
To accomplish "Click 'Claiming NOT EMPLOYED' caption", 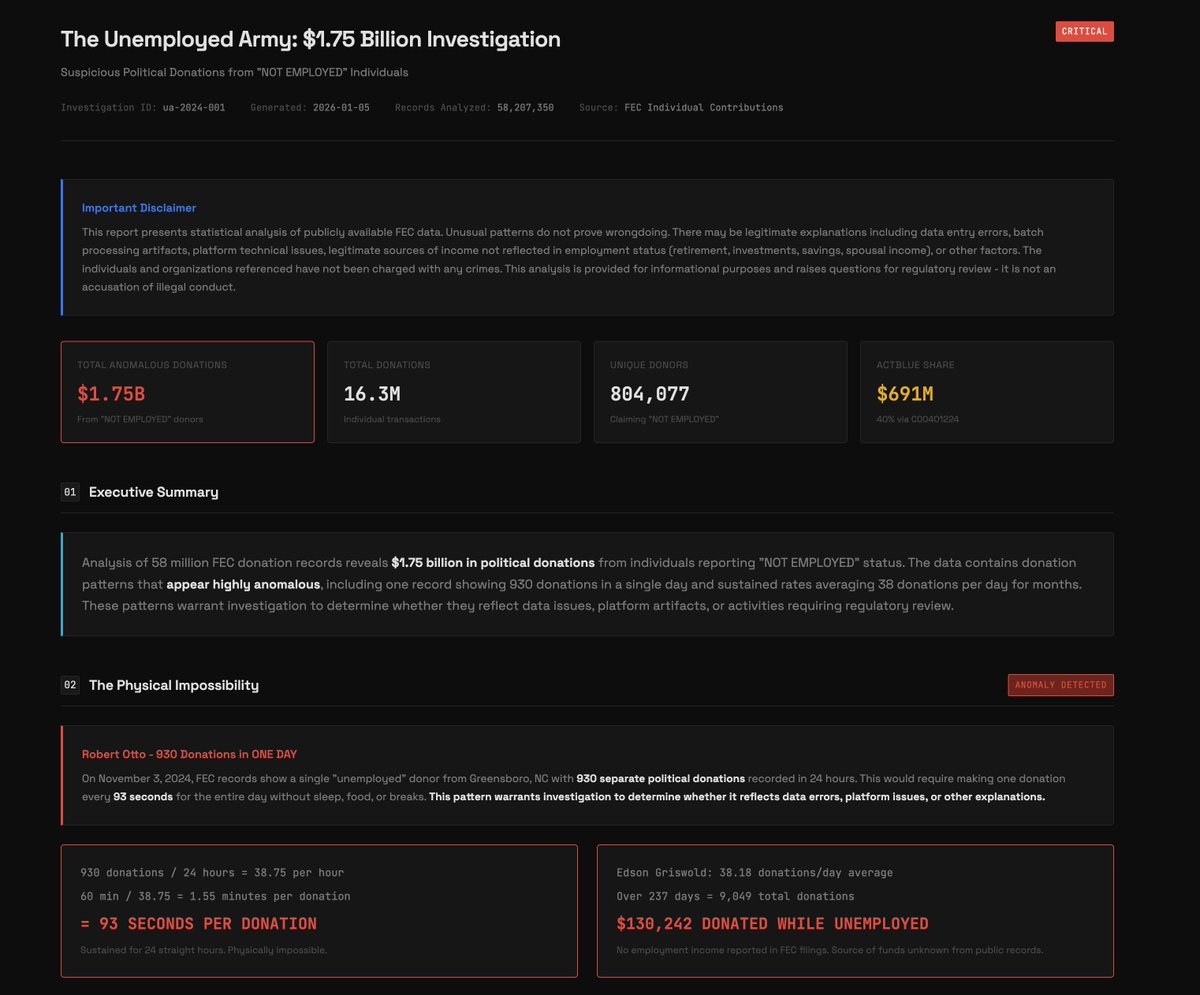I will click(664, 419).
